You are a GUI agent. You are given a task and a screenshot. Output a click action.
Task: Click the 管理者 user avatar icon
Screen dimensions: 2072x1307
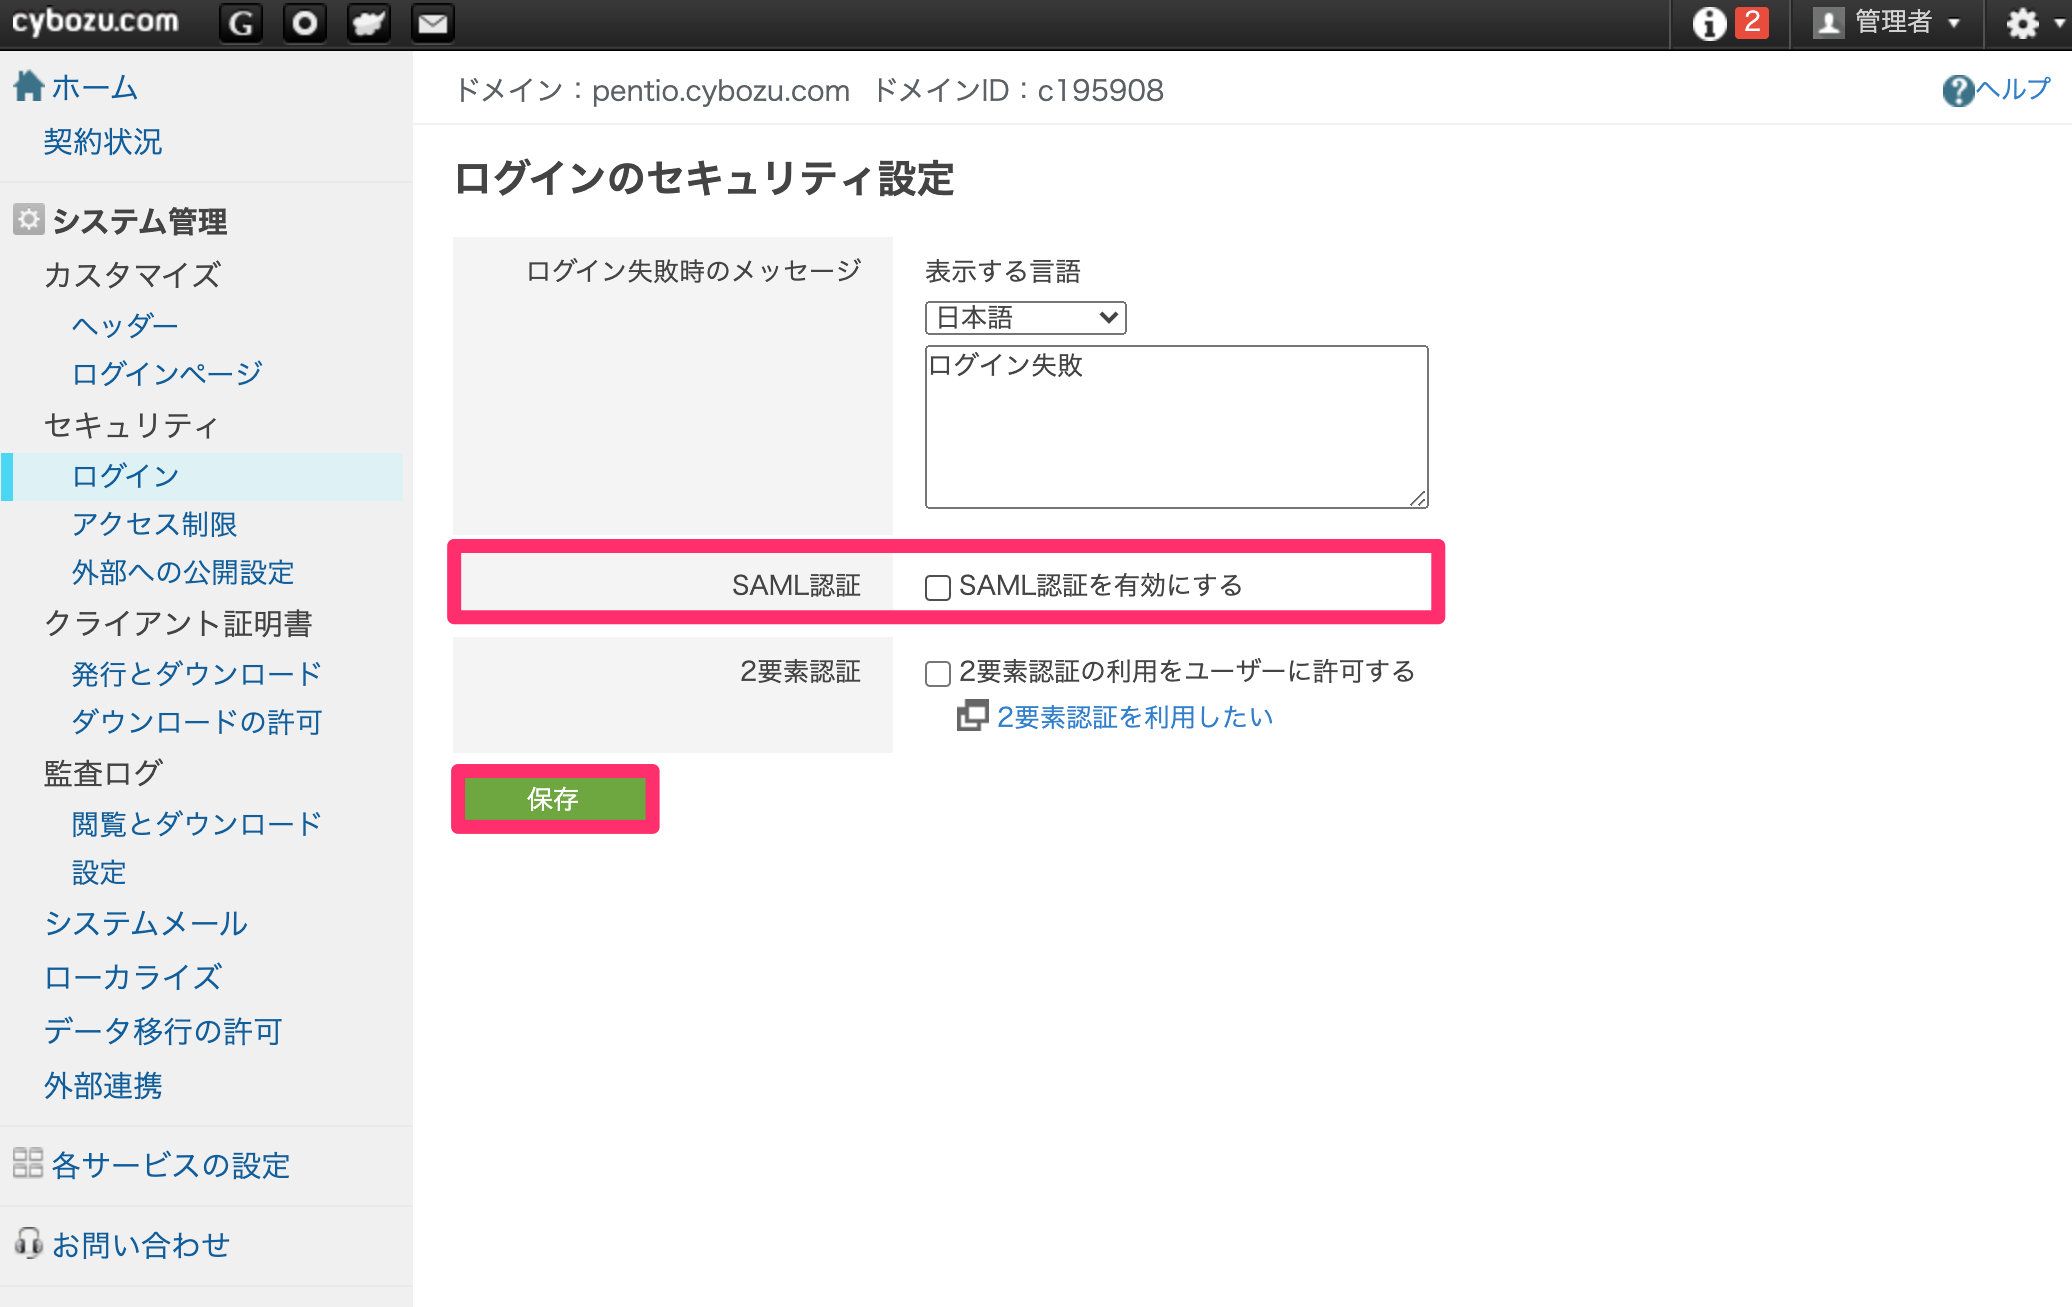click(1828, 23)
